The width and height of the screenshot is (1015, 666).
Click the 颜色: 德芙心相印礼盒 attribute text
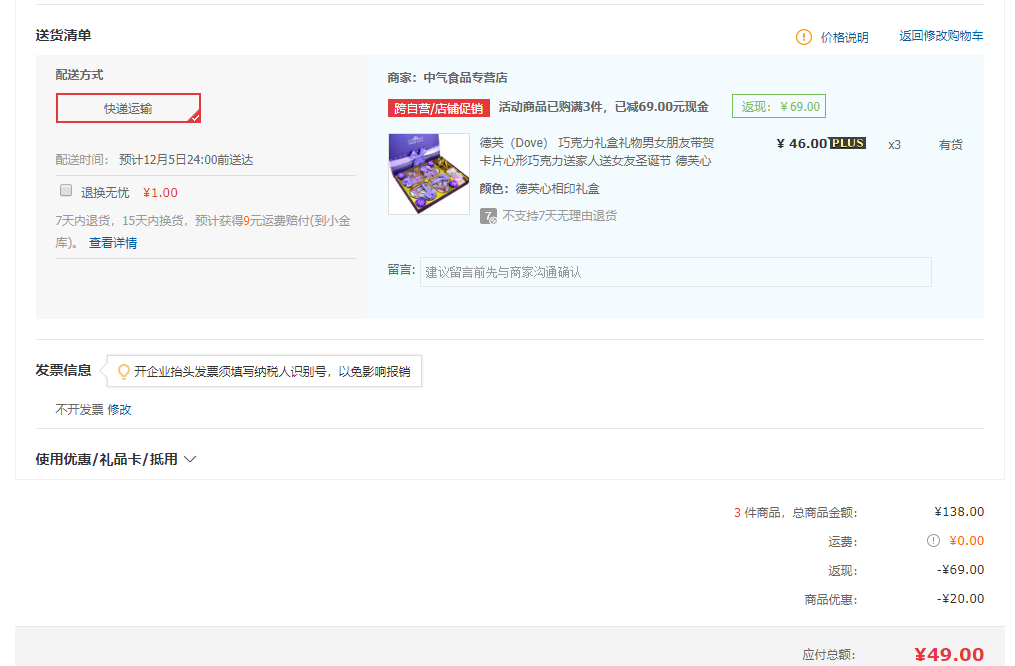539,189
